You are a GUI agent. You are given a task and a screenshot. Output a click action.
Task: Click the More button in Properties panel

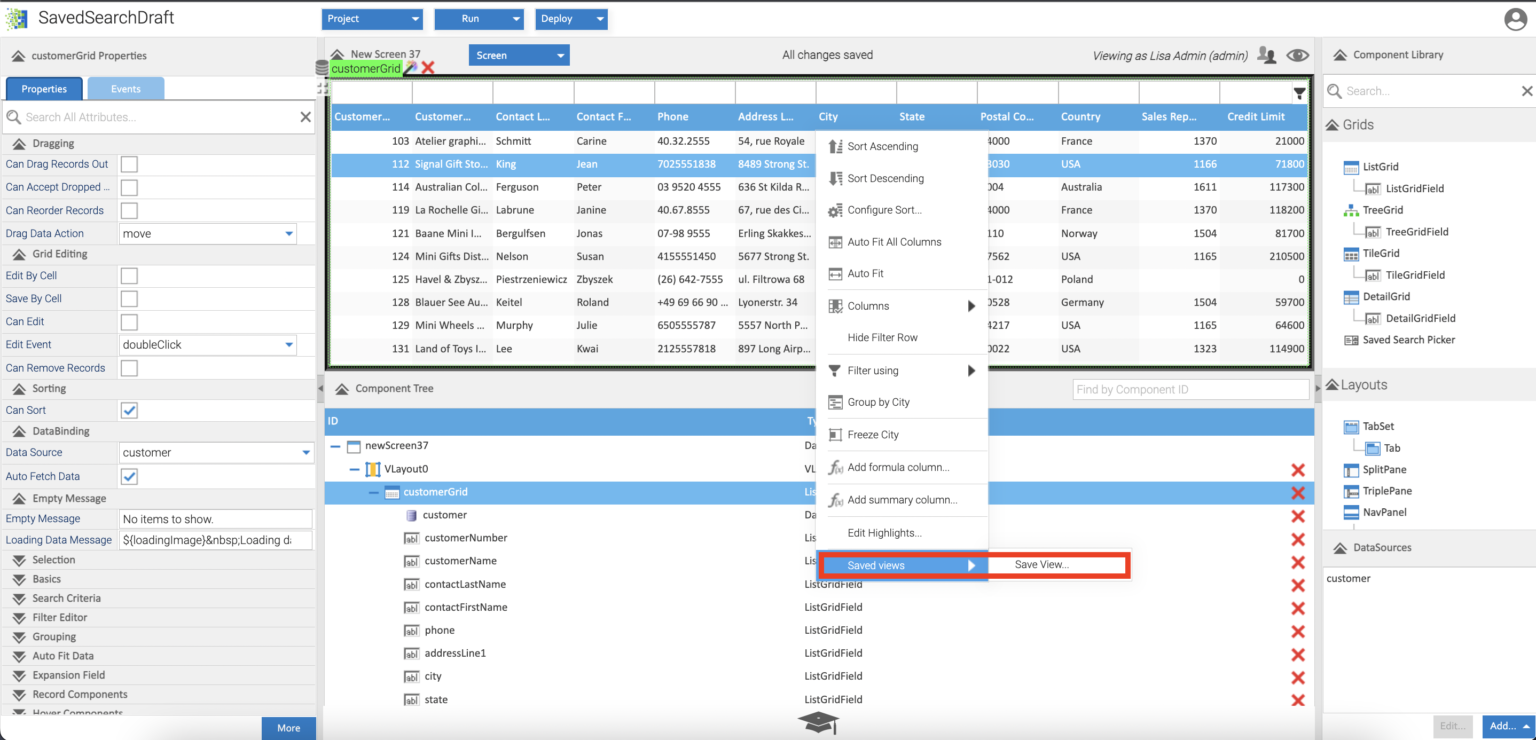(x=288, y=728)
